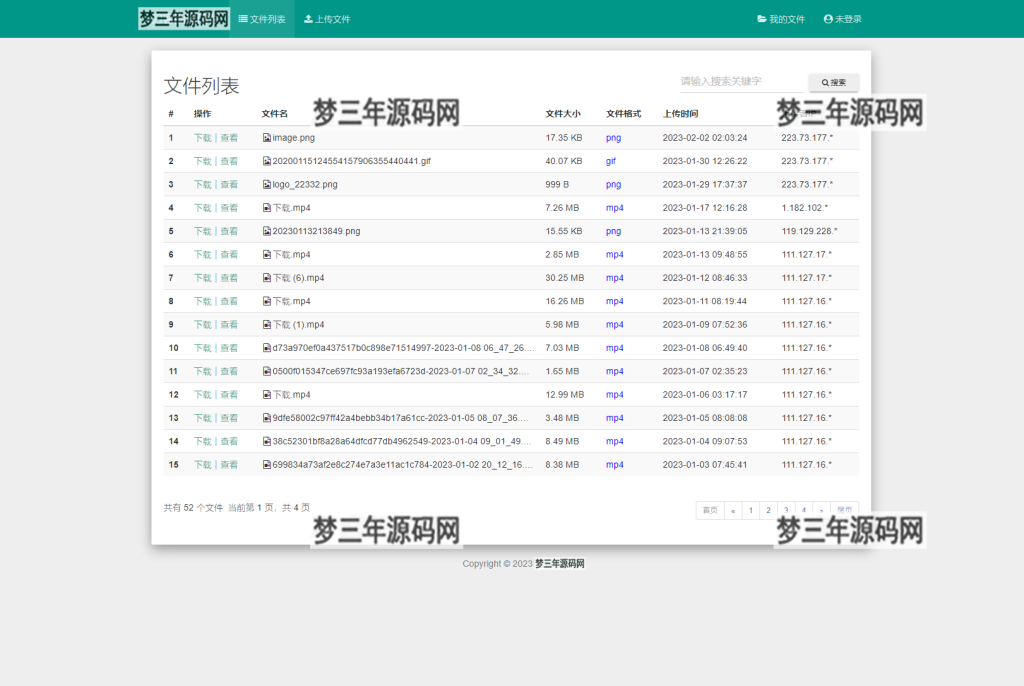
Task: Click the file name 20200115124554157906355440441.gif
Action: (x=351, y=161)
